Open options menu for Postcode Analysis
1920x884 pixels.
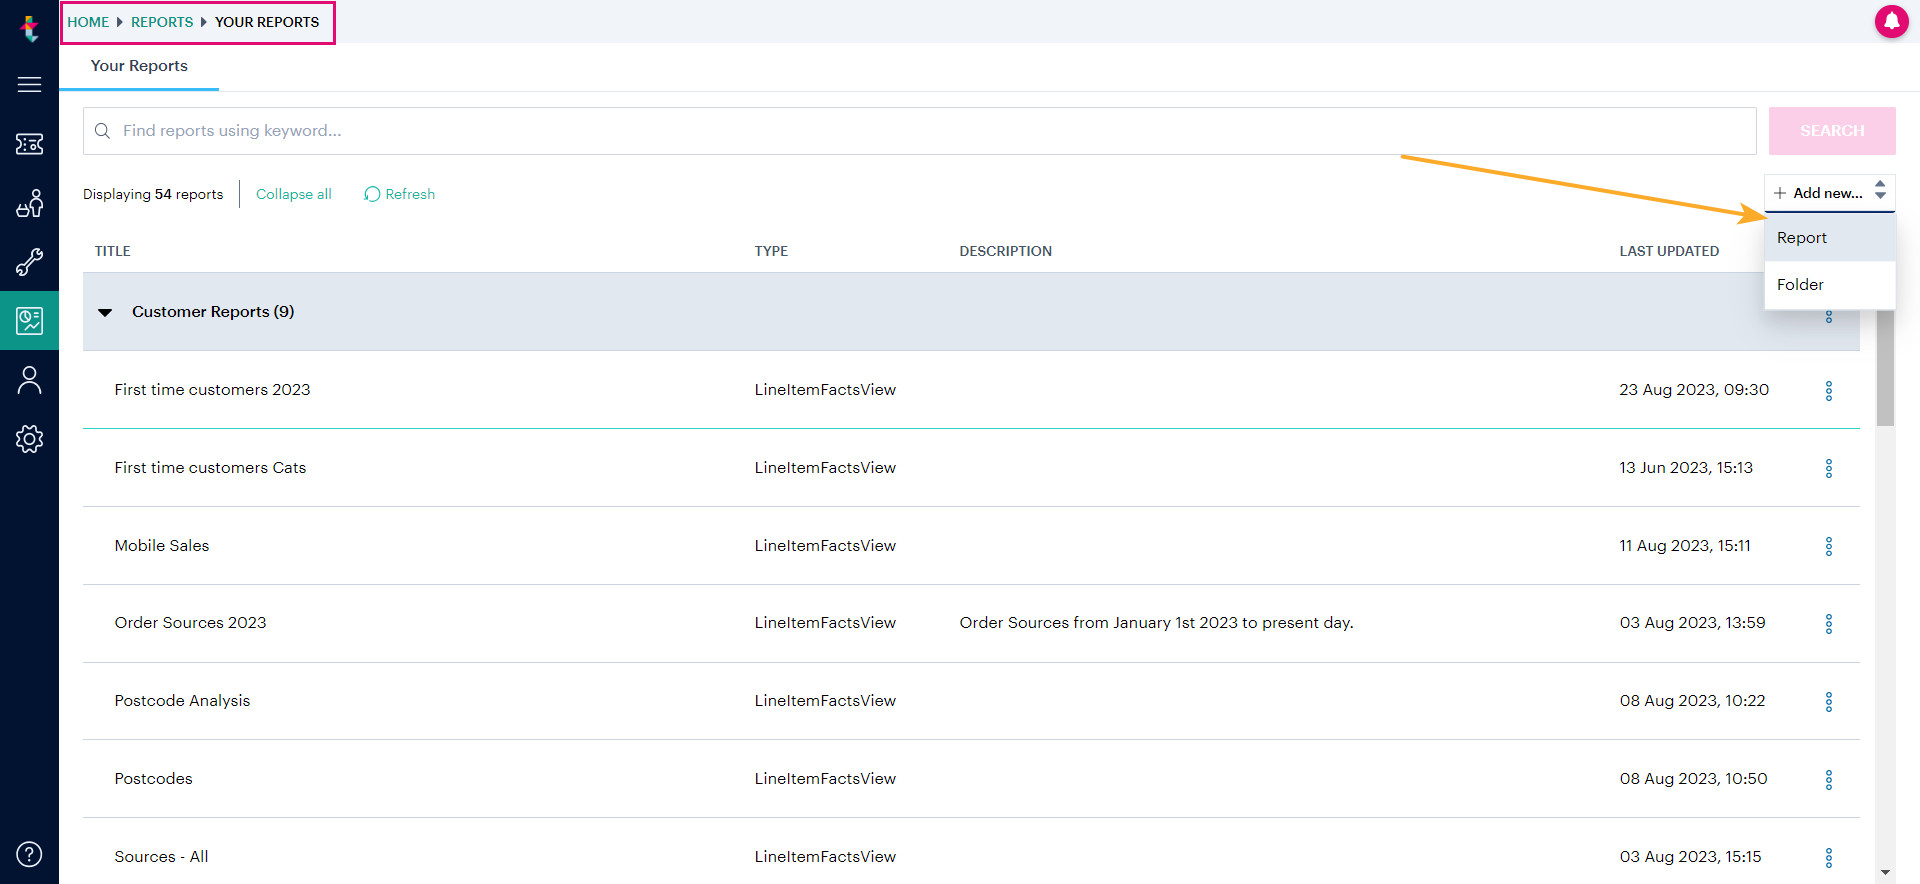(1829, 702)
